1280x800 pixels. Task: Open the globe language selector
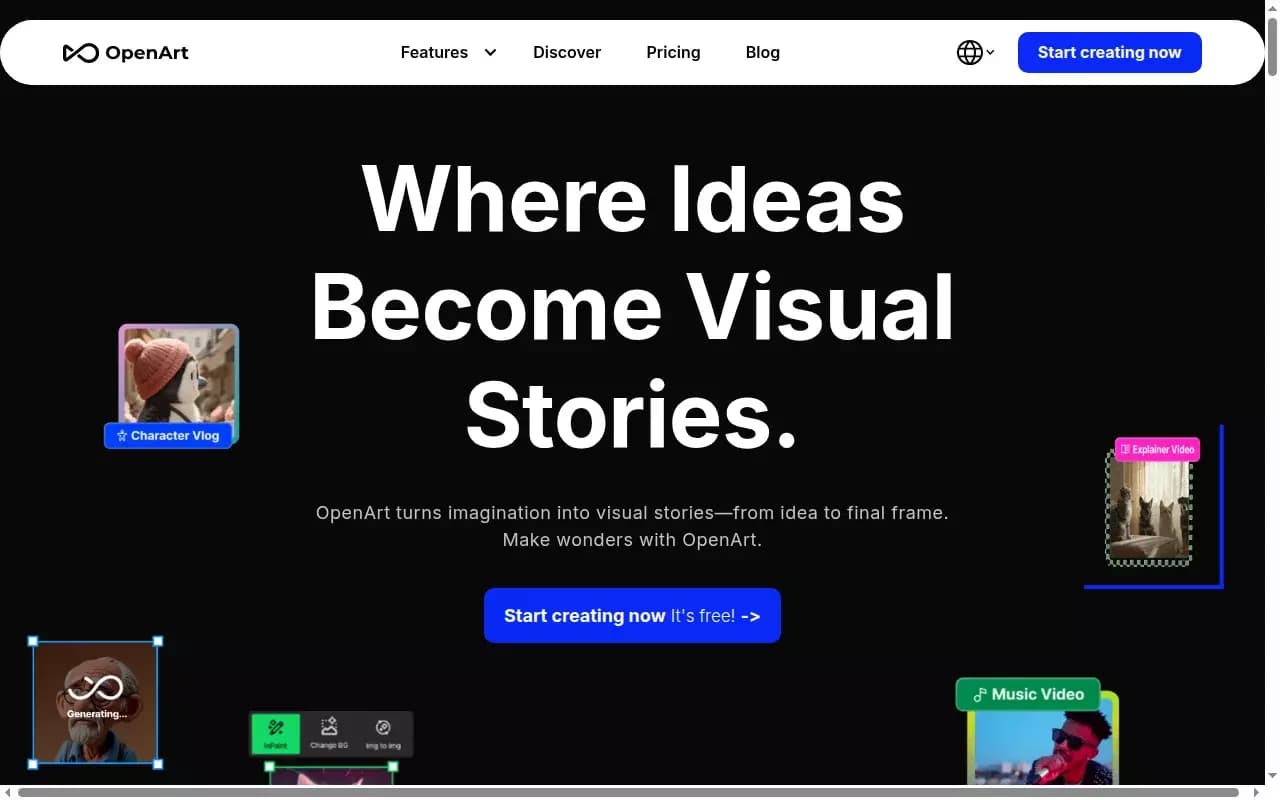click(x=975, y=53)
